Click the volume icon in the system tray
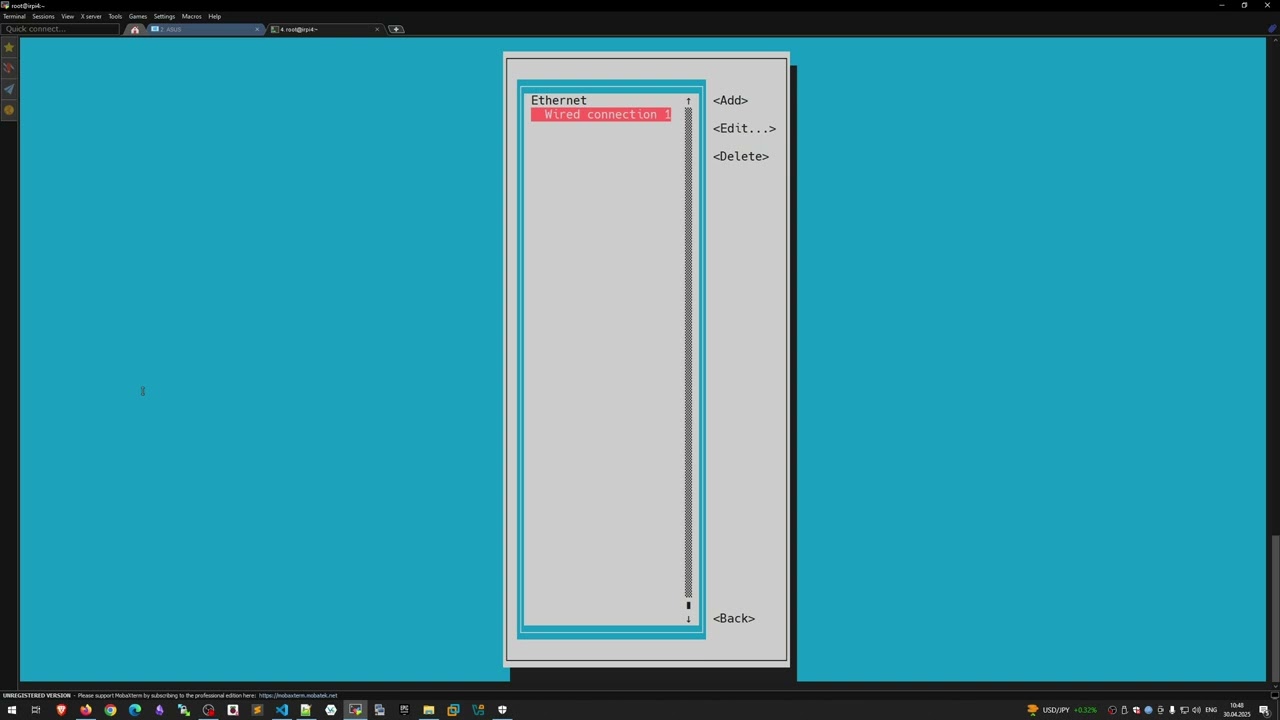The height and width of the screenshot is (720, 1280). point(1196,710)
